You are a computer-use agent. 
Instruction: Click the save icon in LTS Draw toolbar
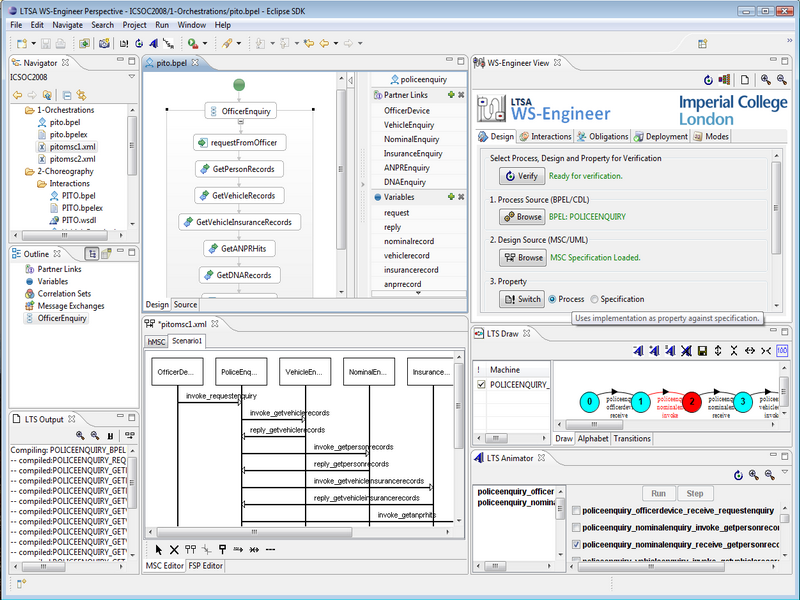click(x=702, y=351)
